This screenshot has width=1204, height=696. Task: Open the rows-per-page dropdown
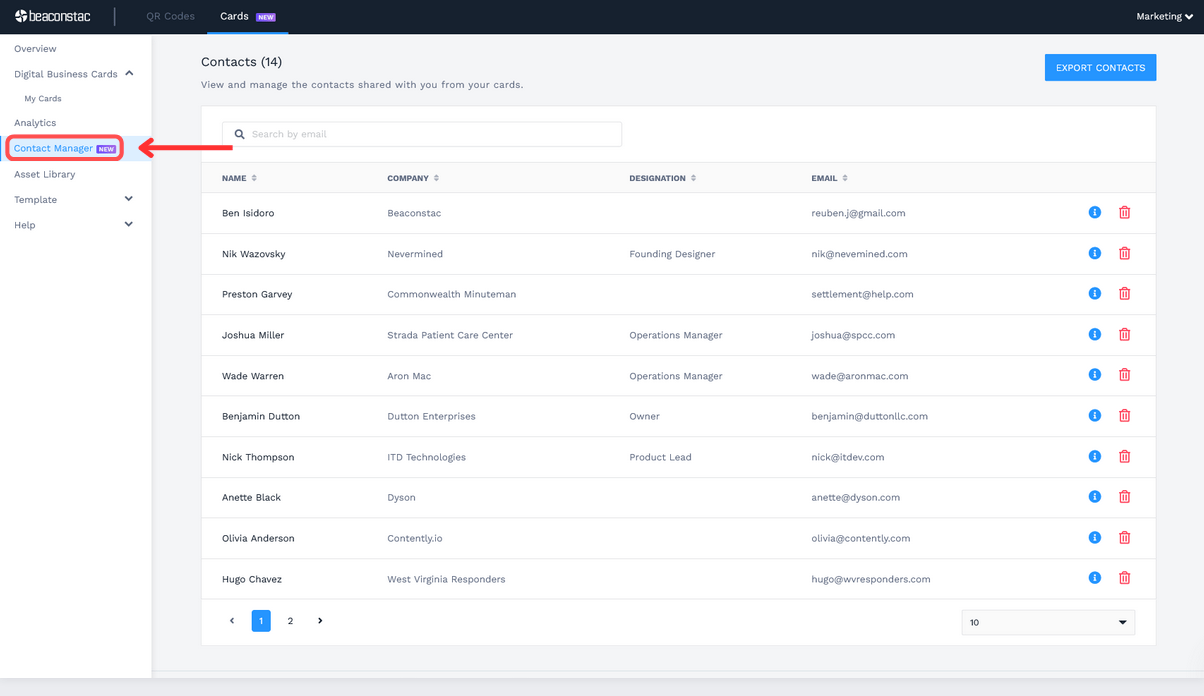click(1047, 621)
